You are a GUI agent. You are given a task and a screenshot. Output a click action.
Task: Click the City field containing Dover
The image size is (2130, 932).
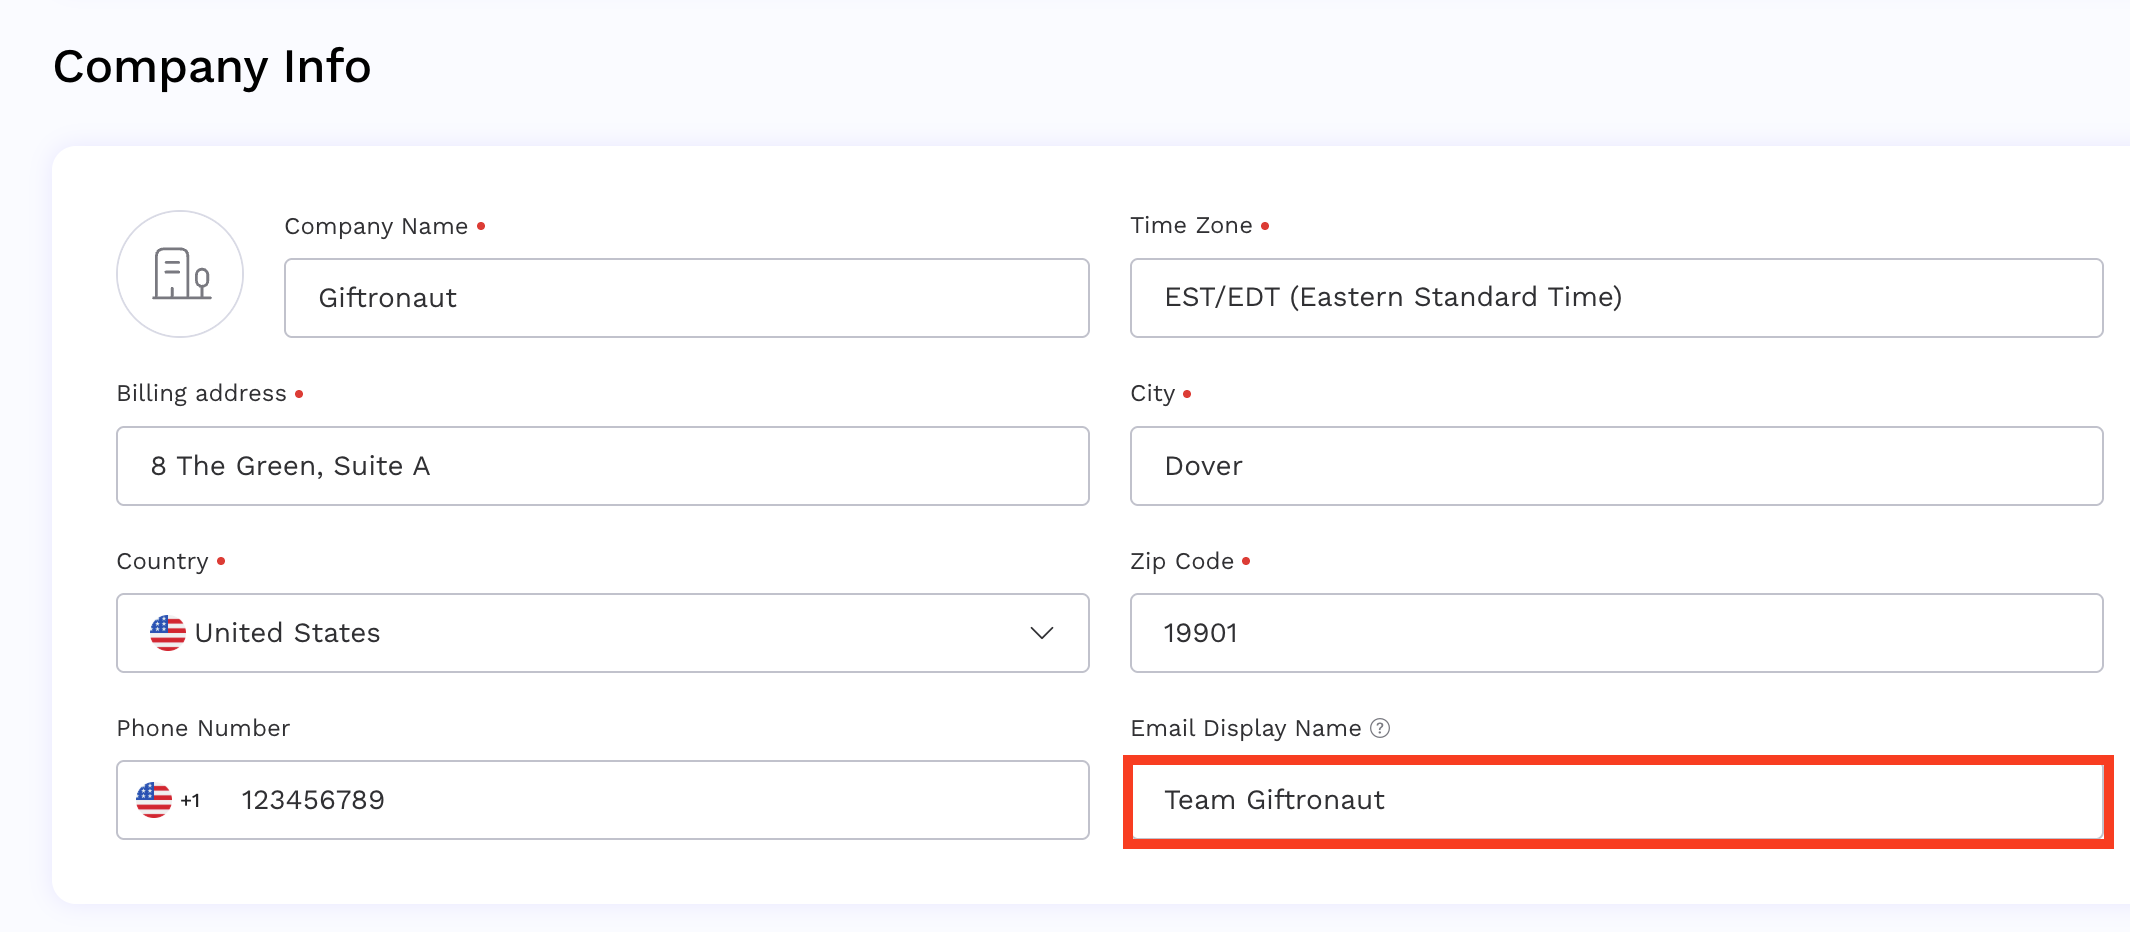point(1616,465)
